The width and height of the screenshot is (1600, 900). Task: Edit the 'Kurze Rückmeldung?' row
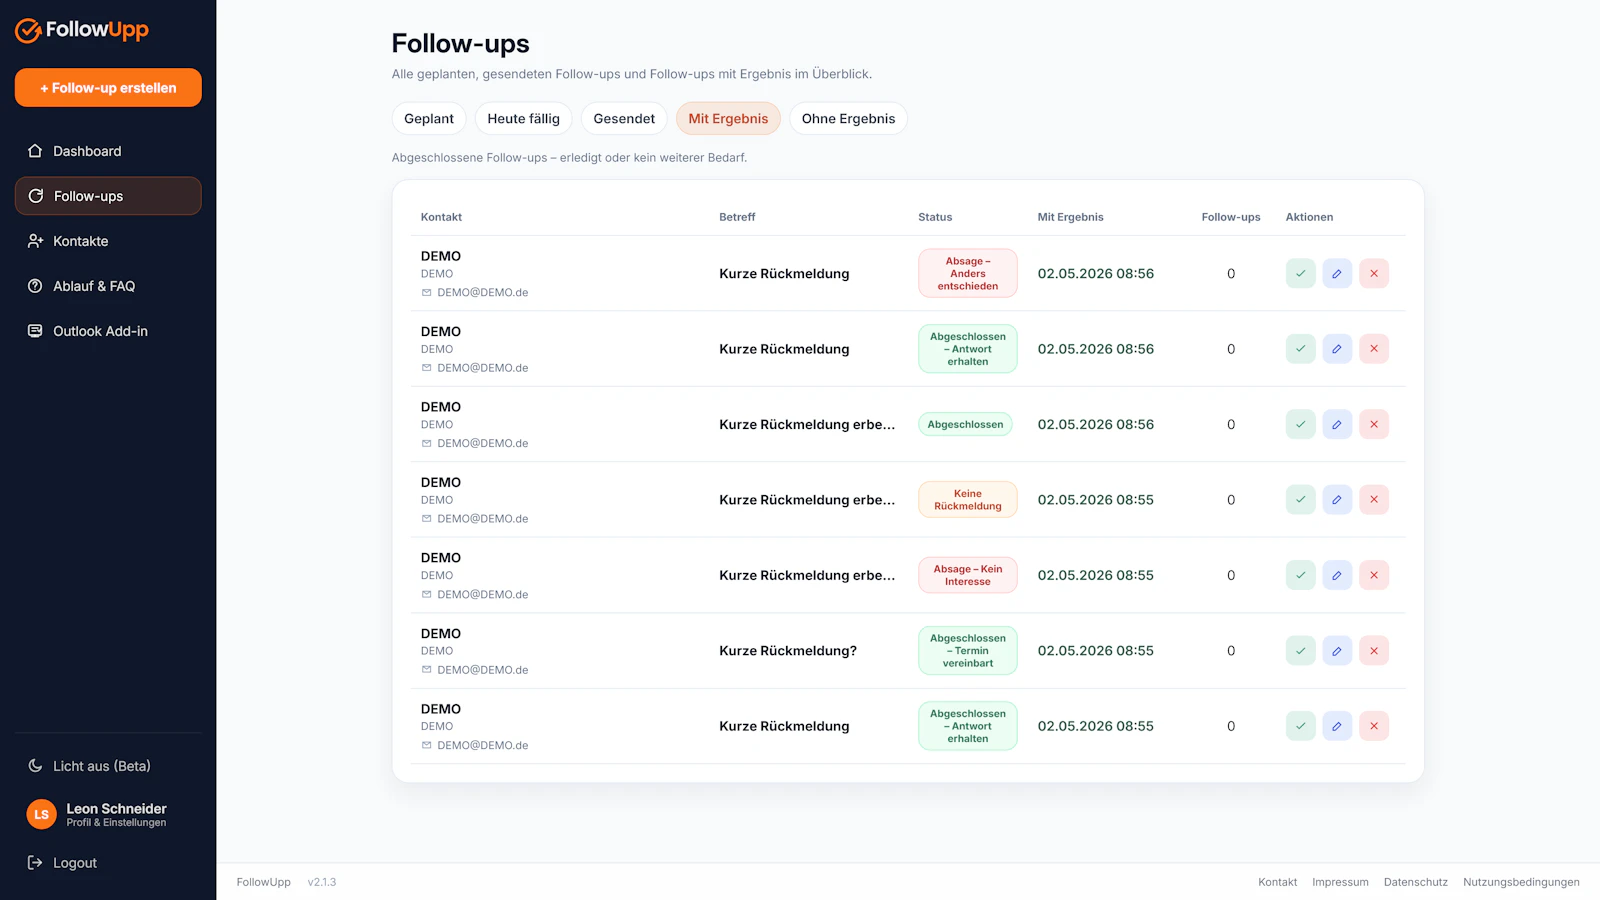point(1337,651)
